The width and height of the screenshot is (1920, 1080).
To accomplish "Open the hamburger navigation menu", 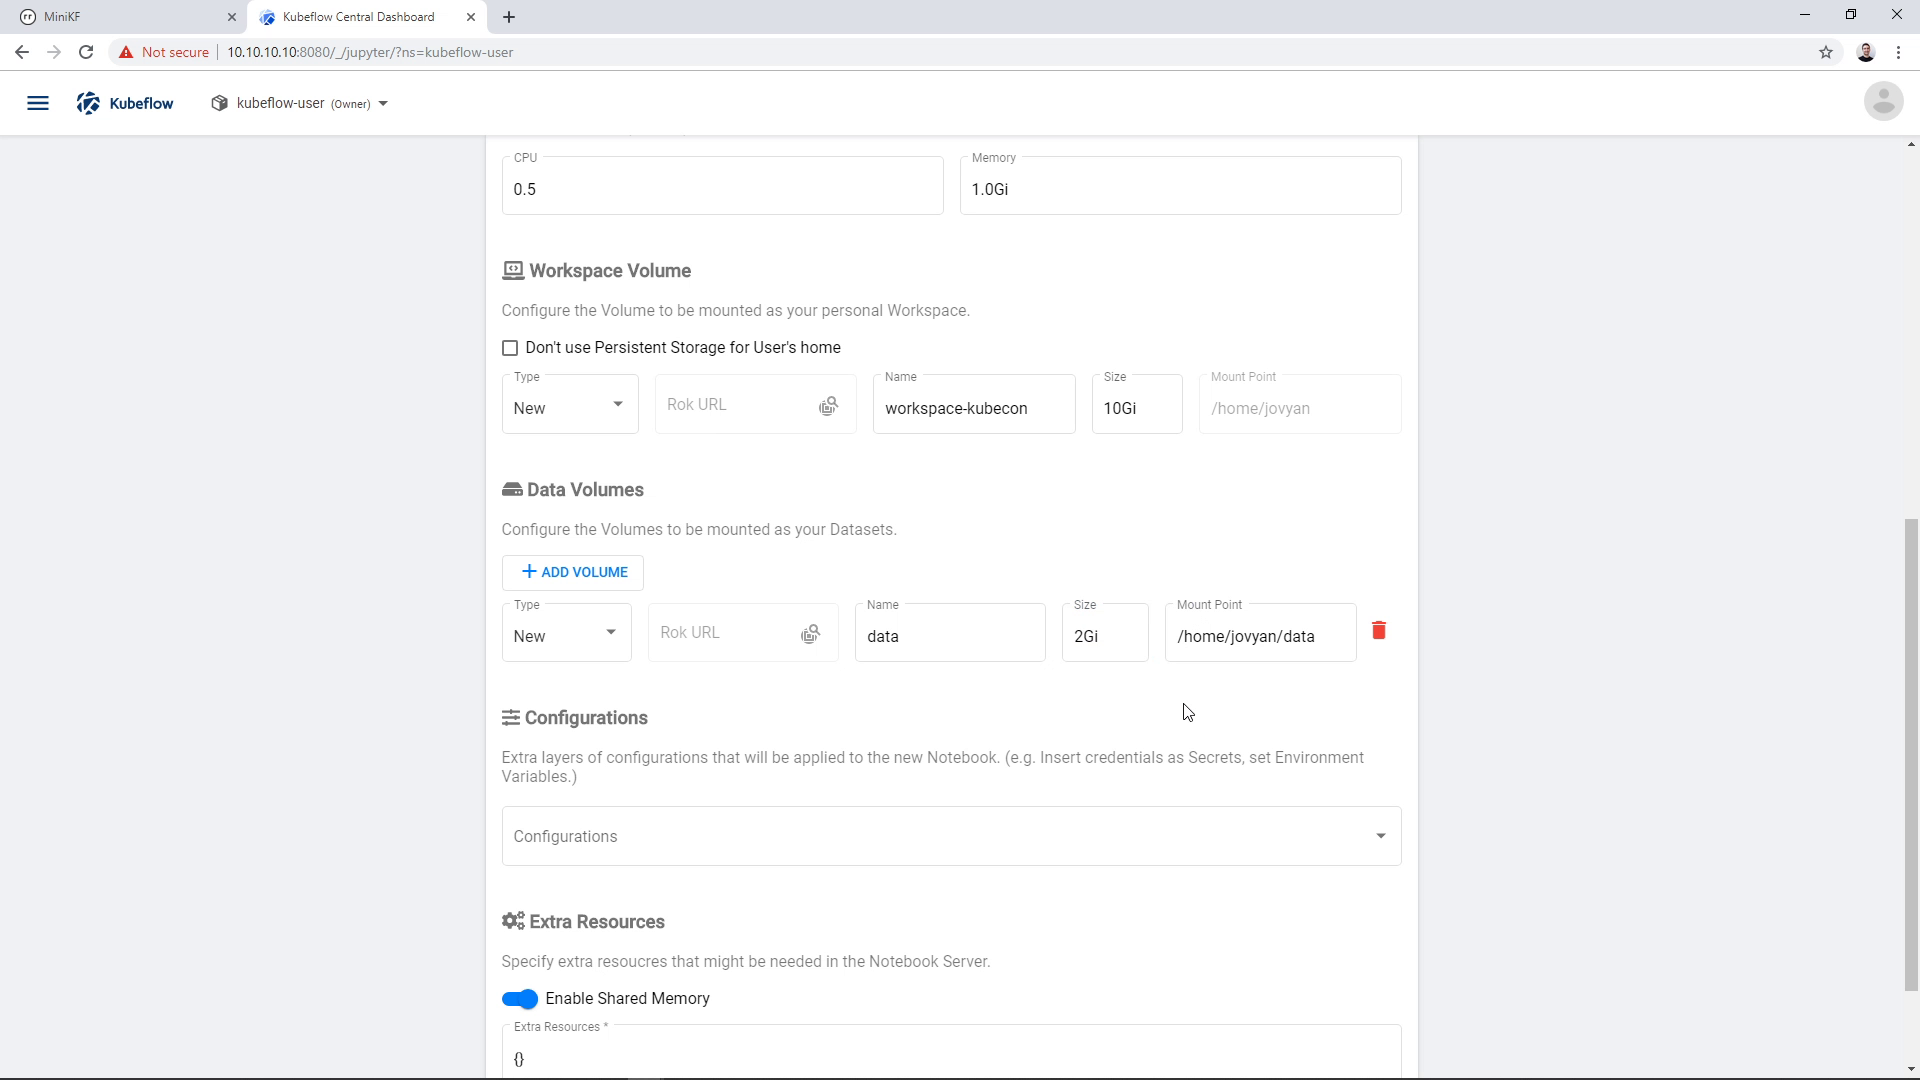I will coord(38,103).
